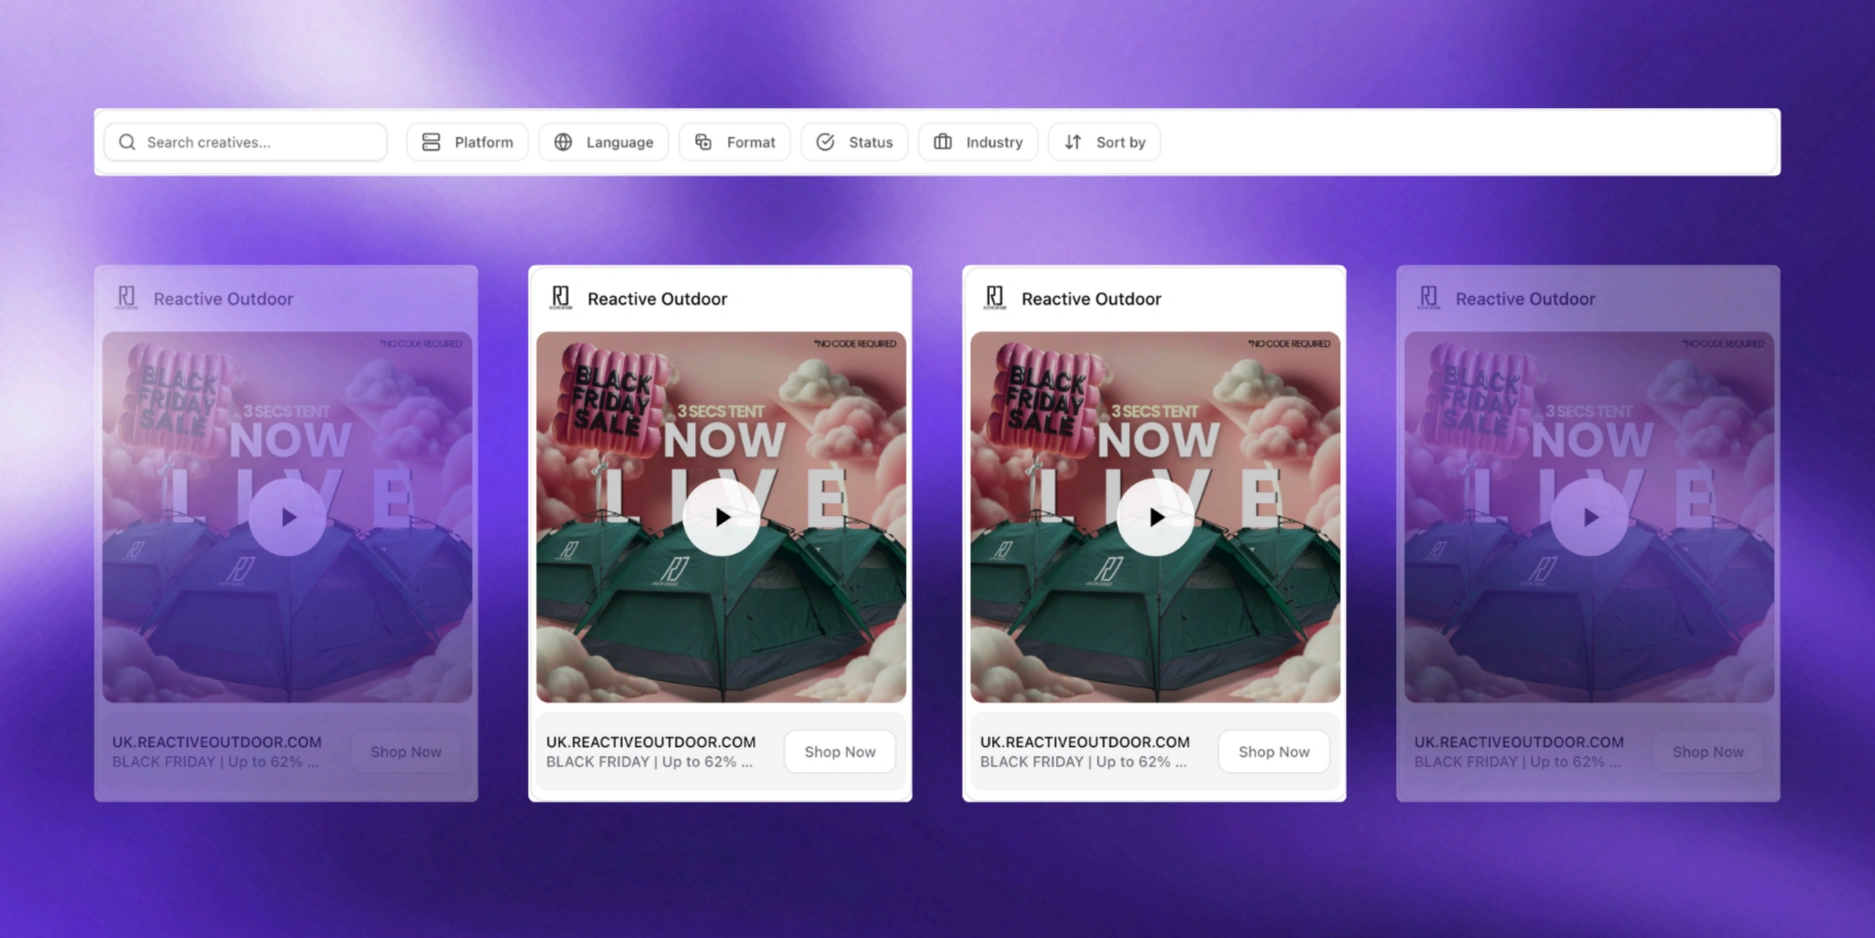Click the Reactive Outdoor logo on the second card
Viewport: 1875px width, 938px height.
560,297
